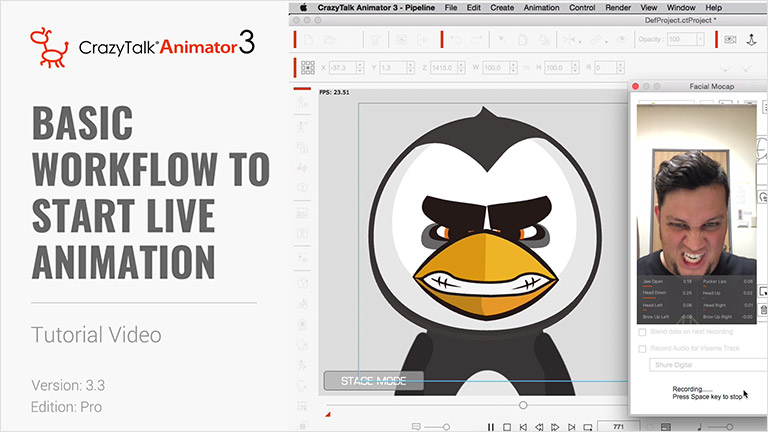768x432 pixels.
Task: Click the Preview image icon in toolbar
Action: coord(401,40)
